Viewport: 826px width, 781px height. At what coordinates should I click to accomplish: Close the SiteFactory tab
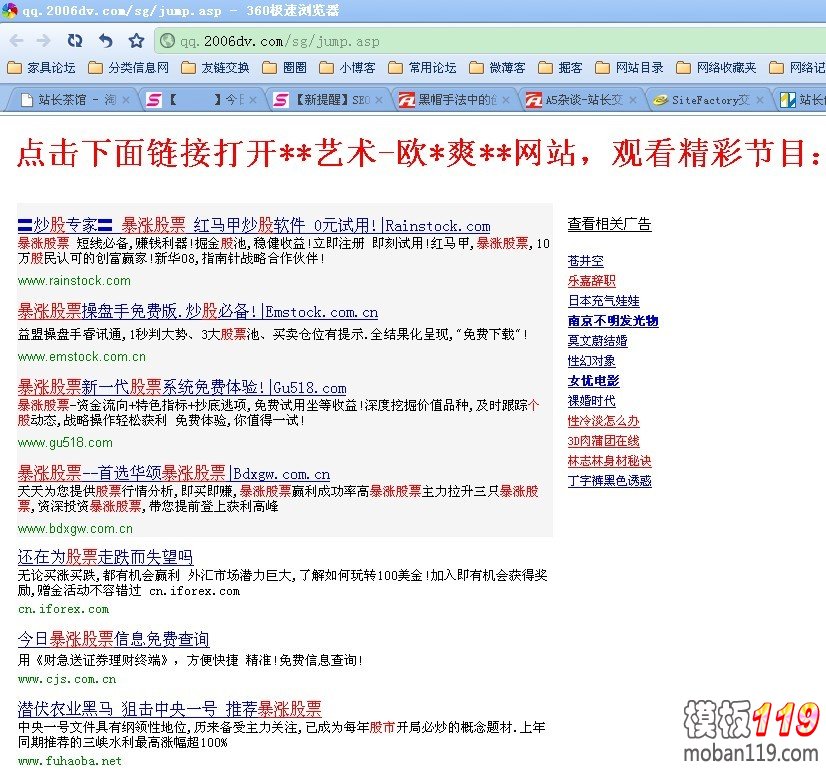(x=760, y=100)
